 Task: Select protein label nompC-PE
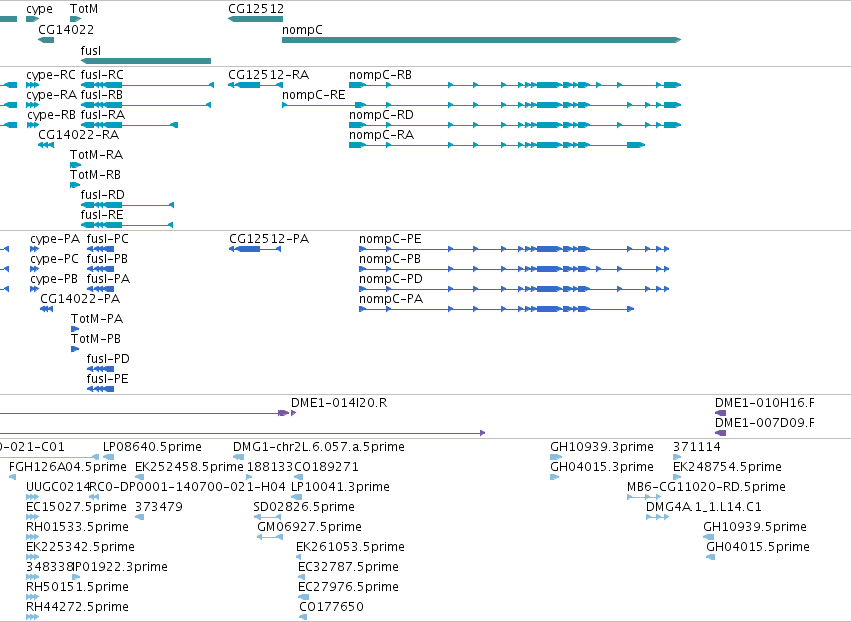(x=390, y=239)
